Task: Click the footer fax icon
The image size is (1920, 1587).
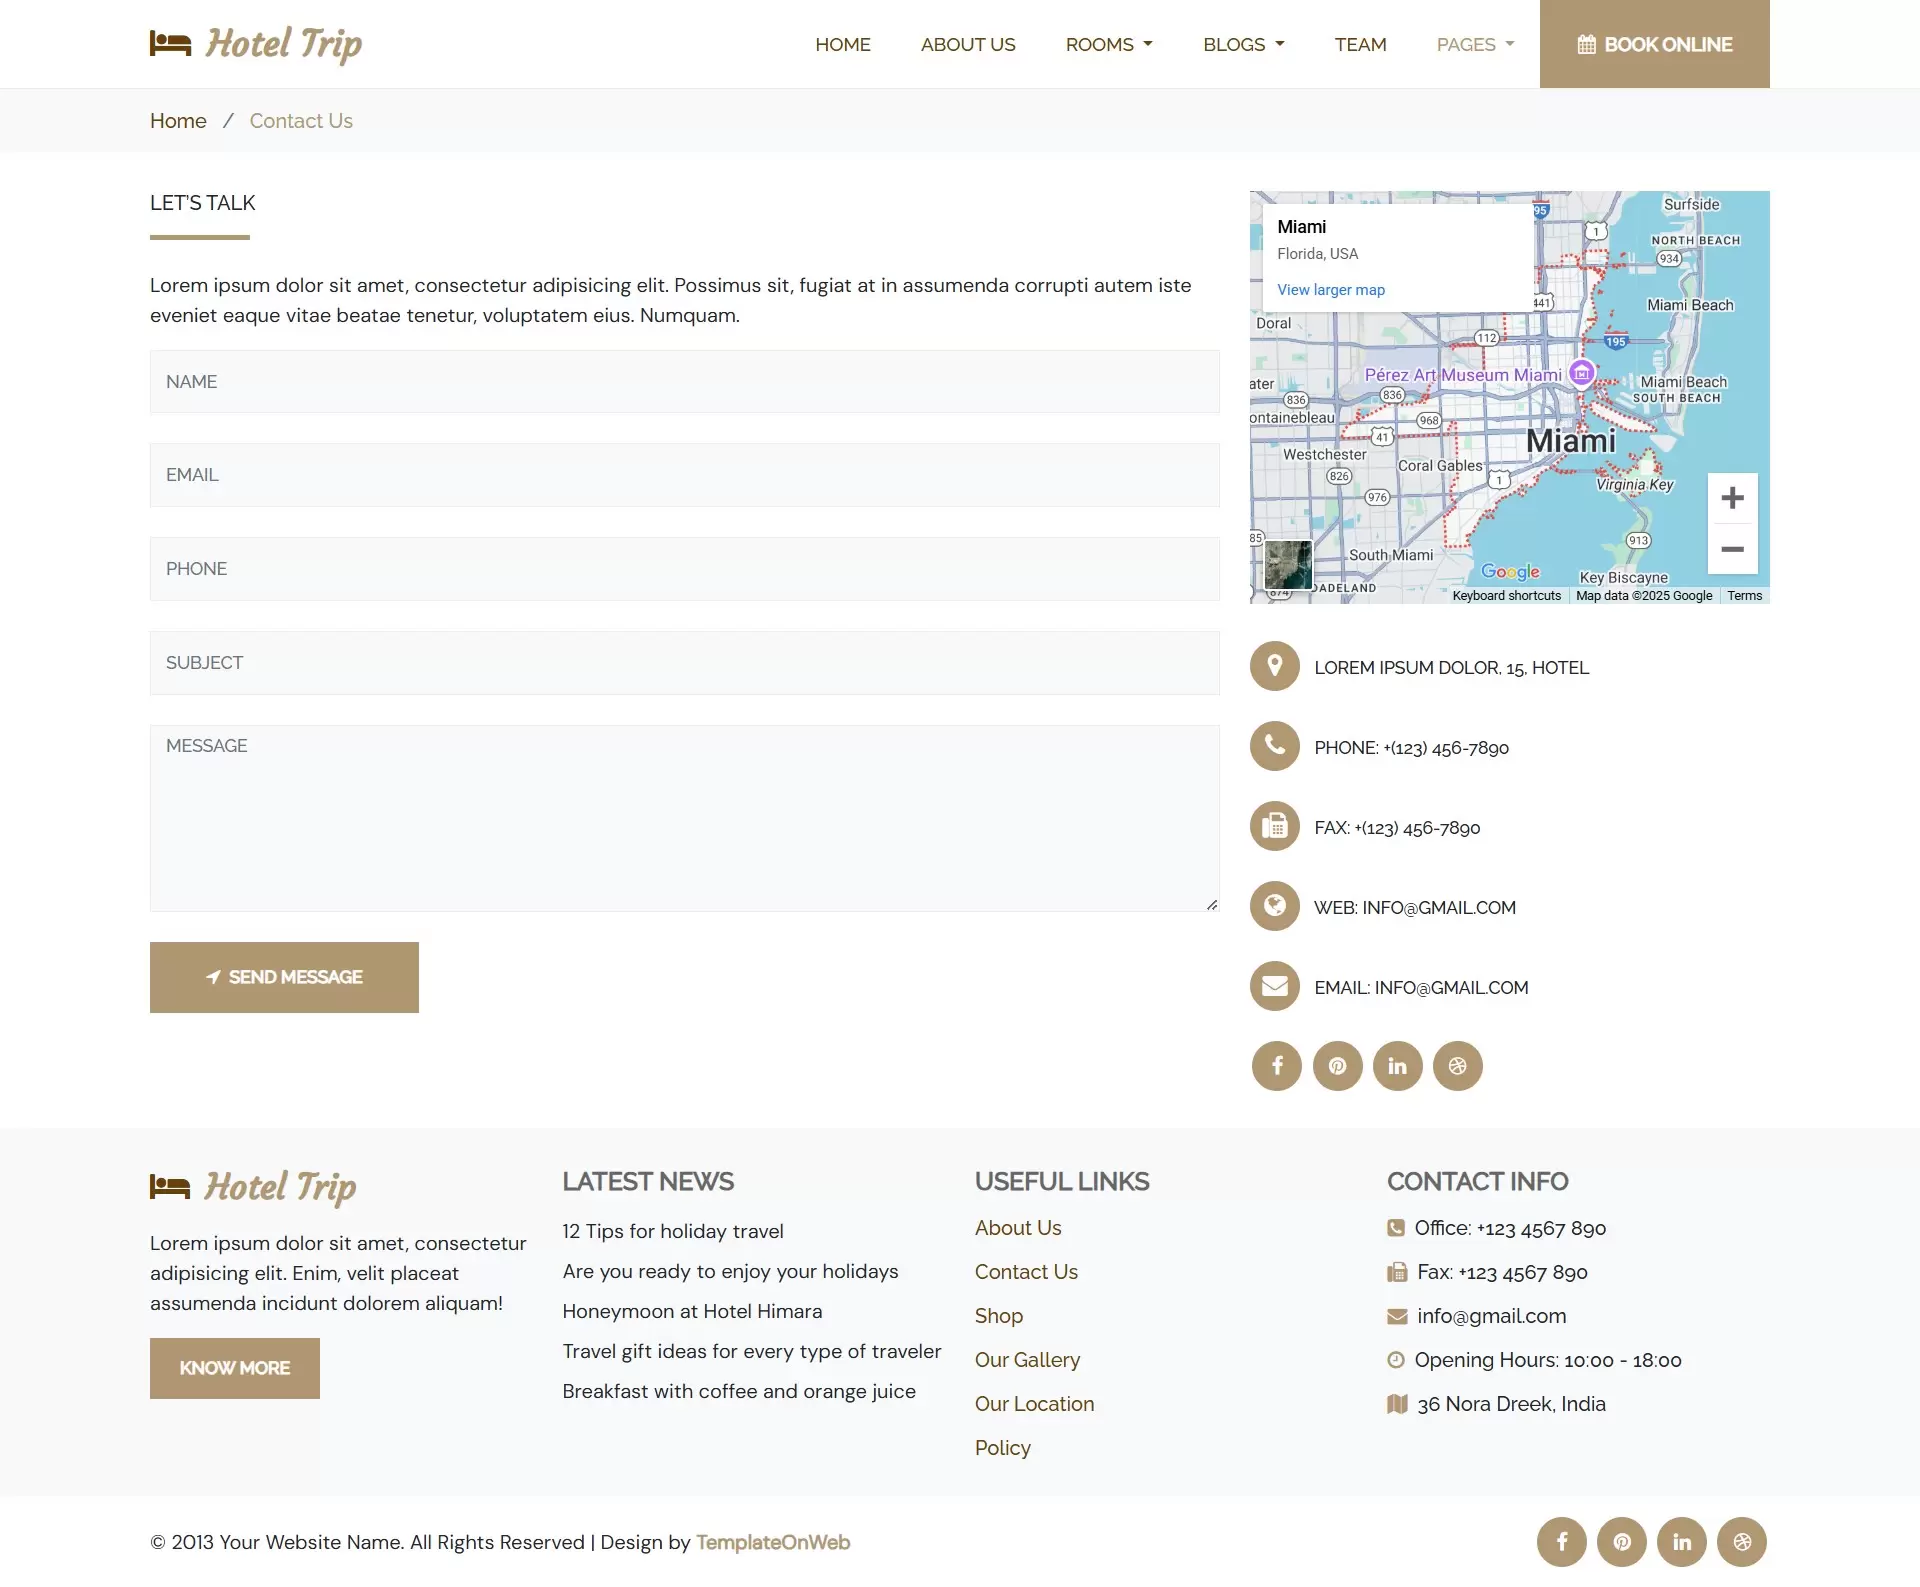Action: pos(1397,1272)
